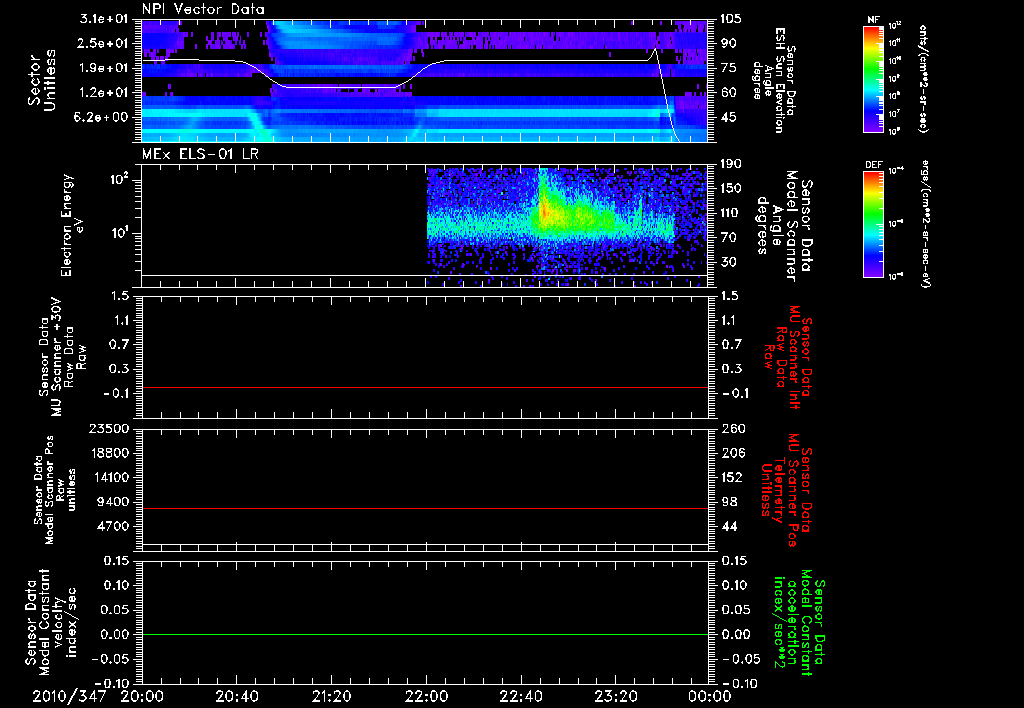Click the 23:20 time axis label
This screenshot has height=708, width=1024.
615,696
